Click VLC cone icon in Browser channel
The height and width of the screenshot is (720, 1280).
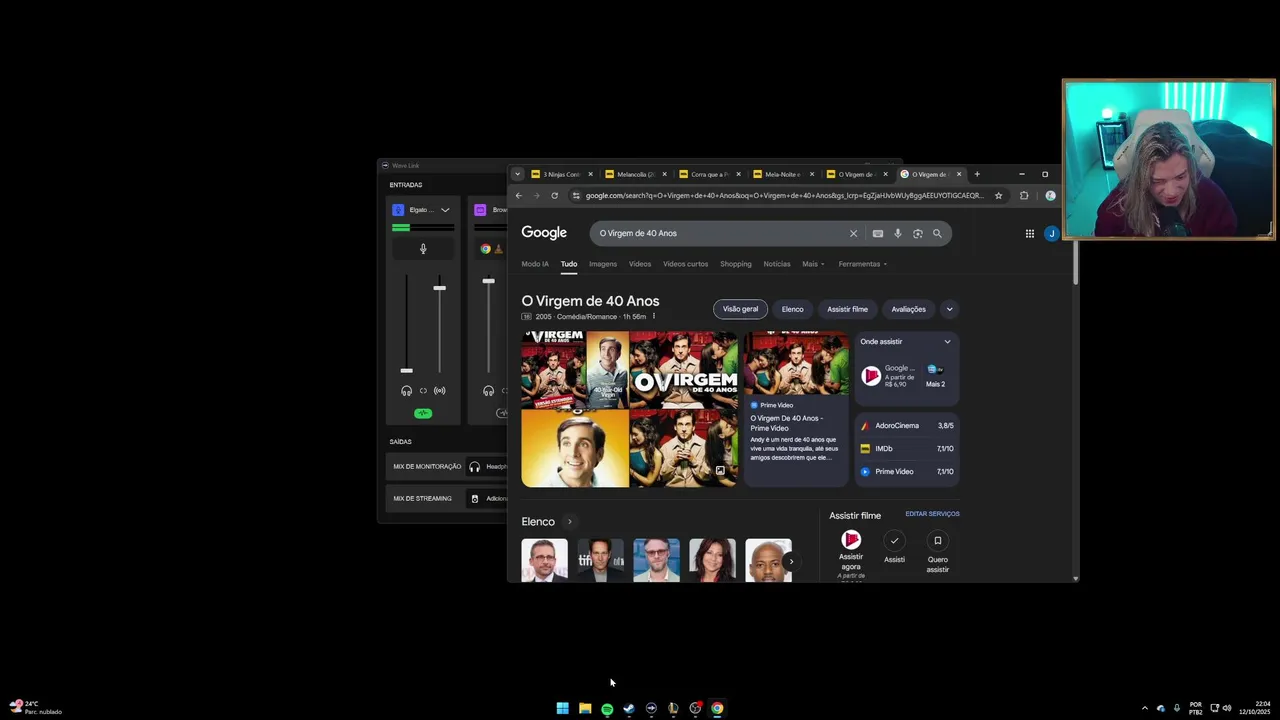[x=498, y=249]
